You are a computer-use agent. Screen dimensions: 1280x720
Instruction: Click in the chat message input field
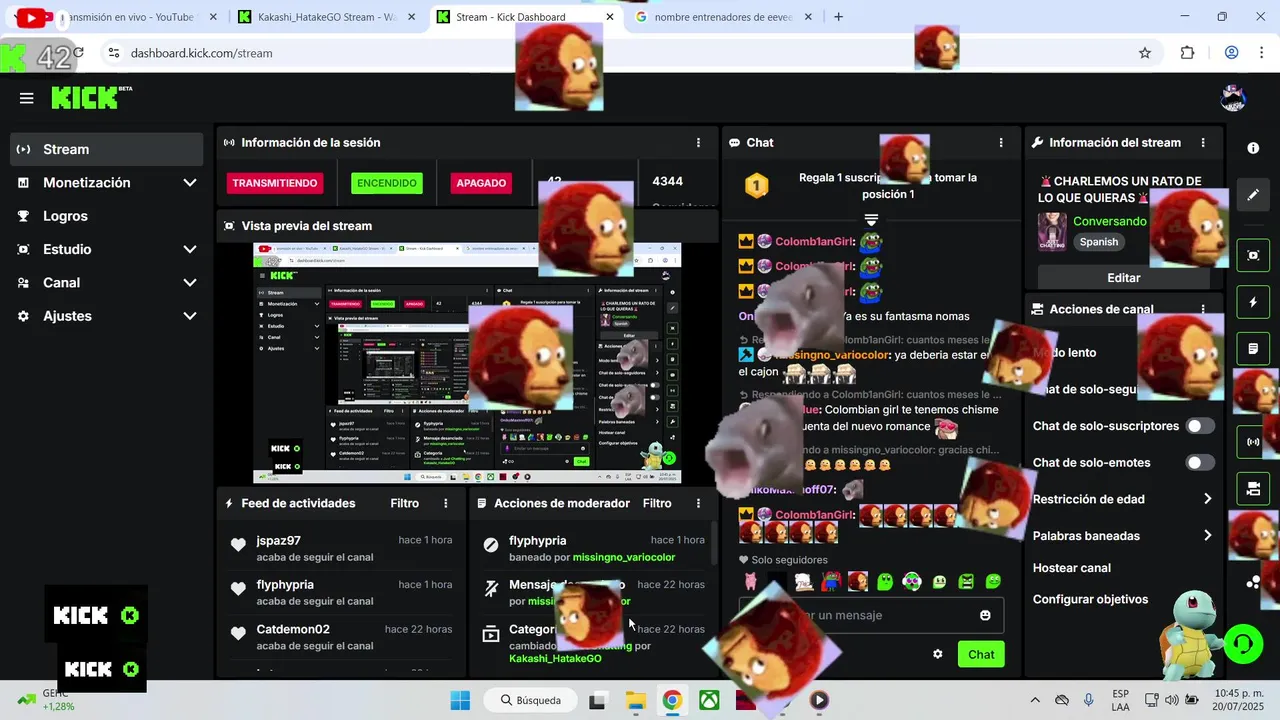(871, 615)
